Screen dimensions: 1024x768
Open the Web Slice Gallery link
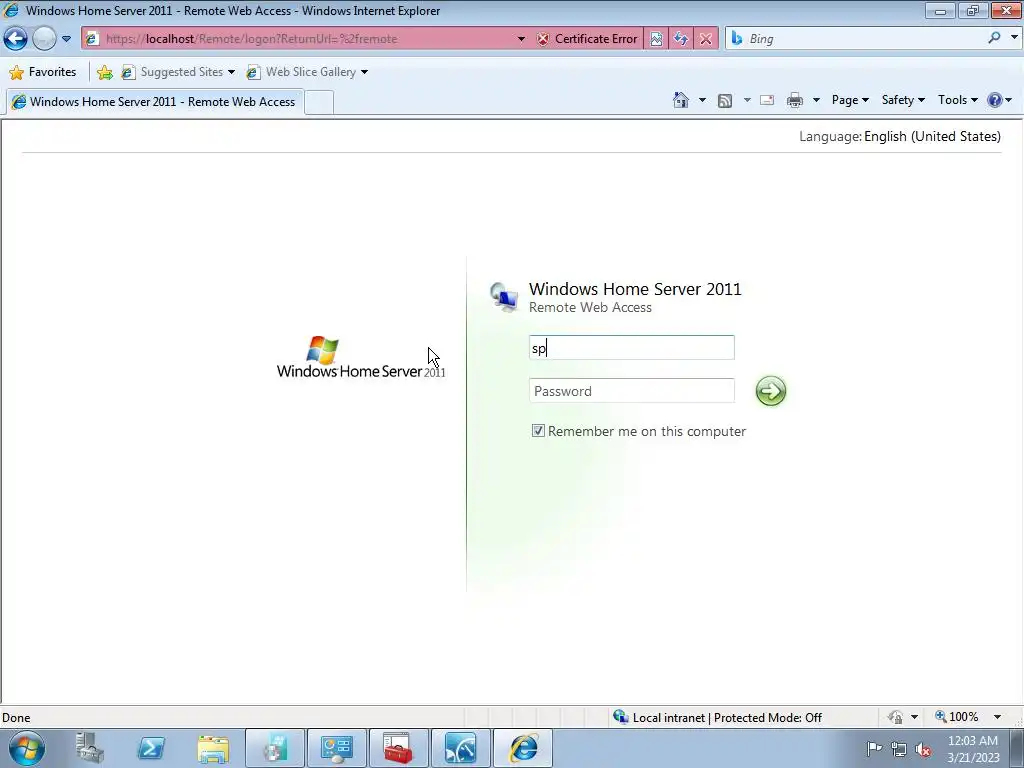point(307,72)
